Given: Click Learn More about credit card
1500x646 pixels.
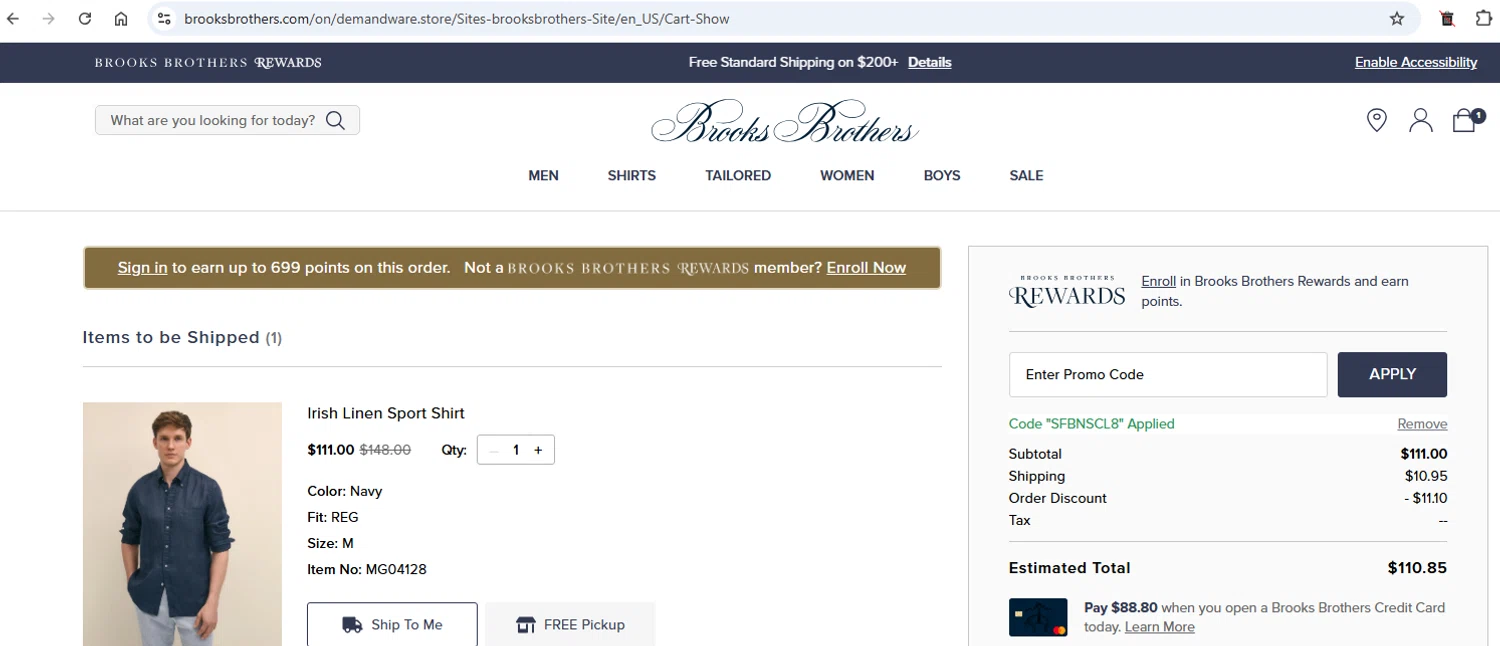Looking at the screenshot, I should tap(1159, 627).
